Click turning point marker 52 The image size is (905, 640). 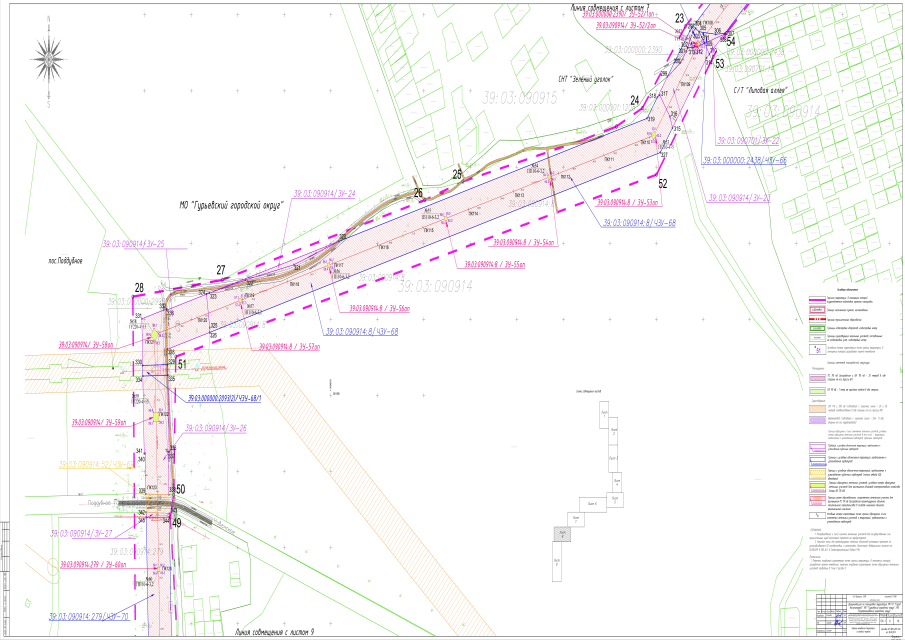[x=662, y=184]
